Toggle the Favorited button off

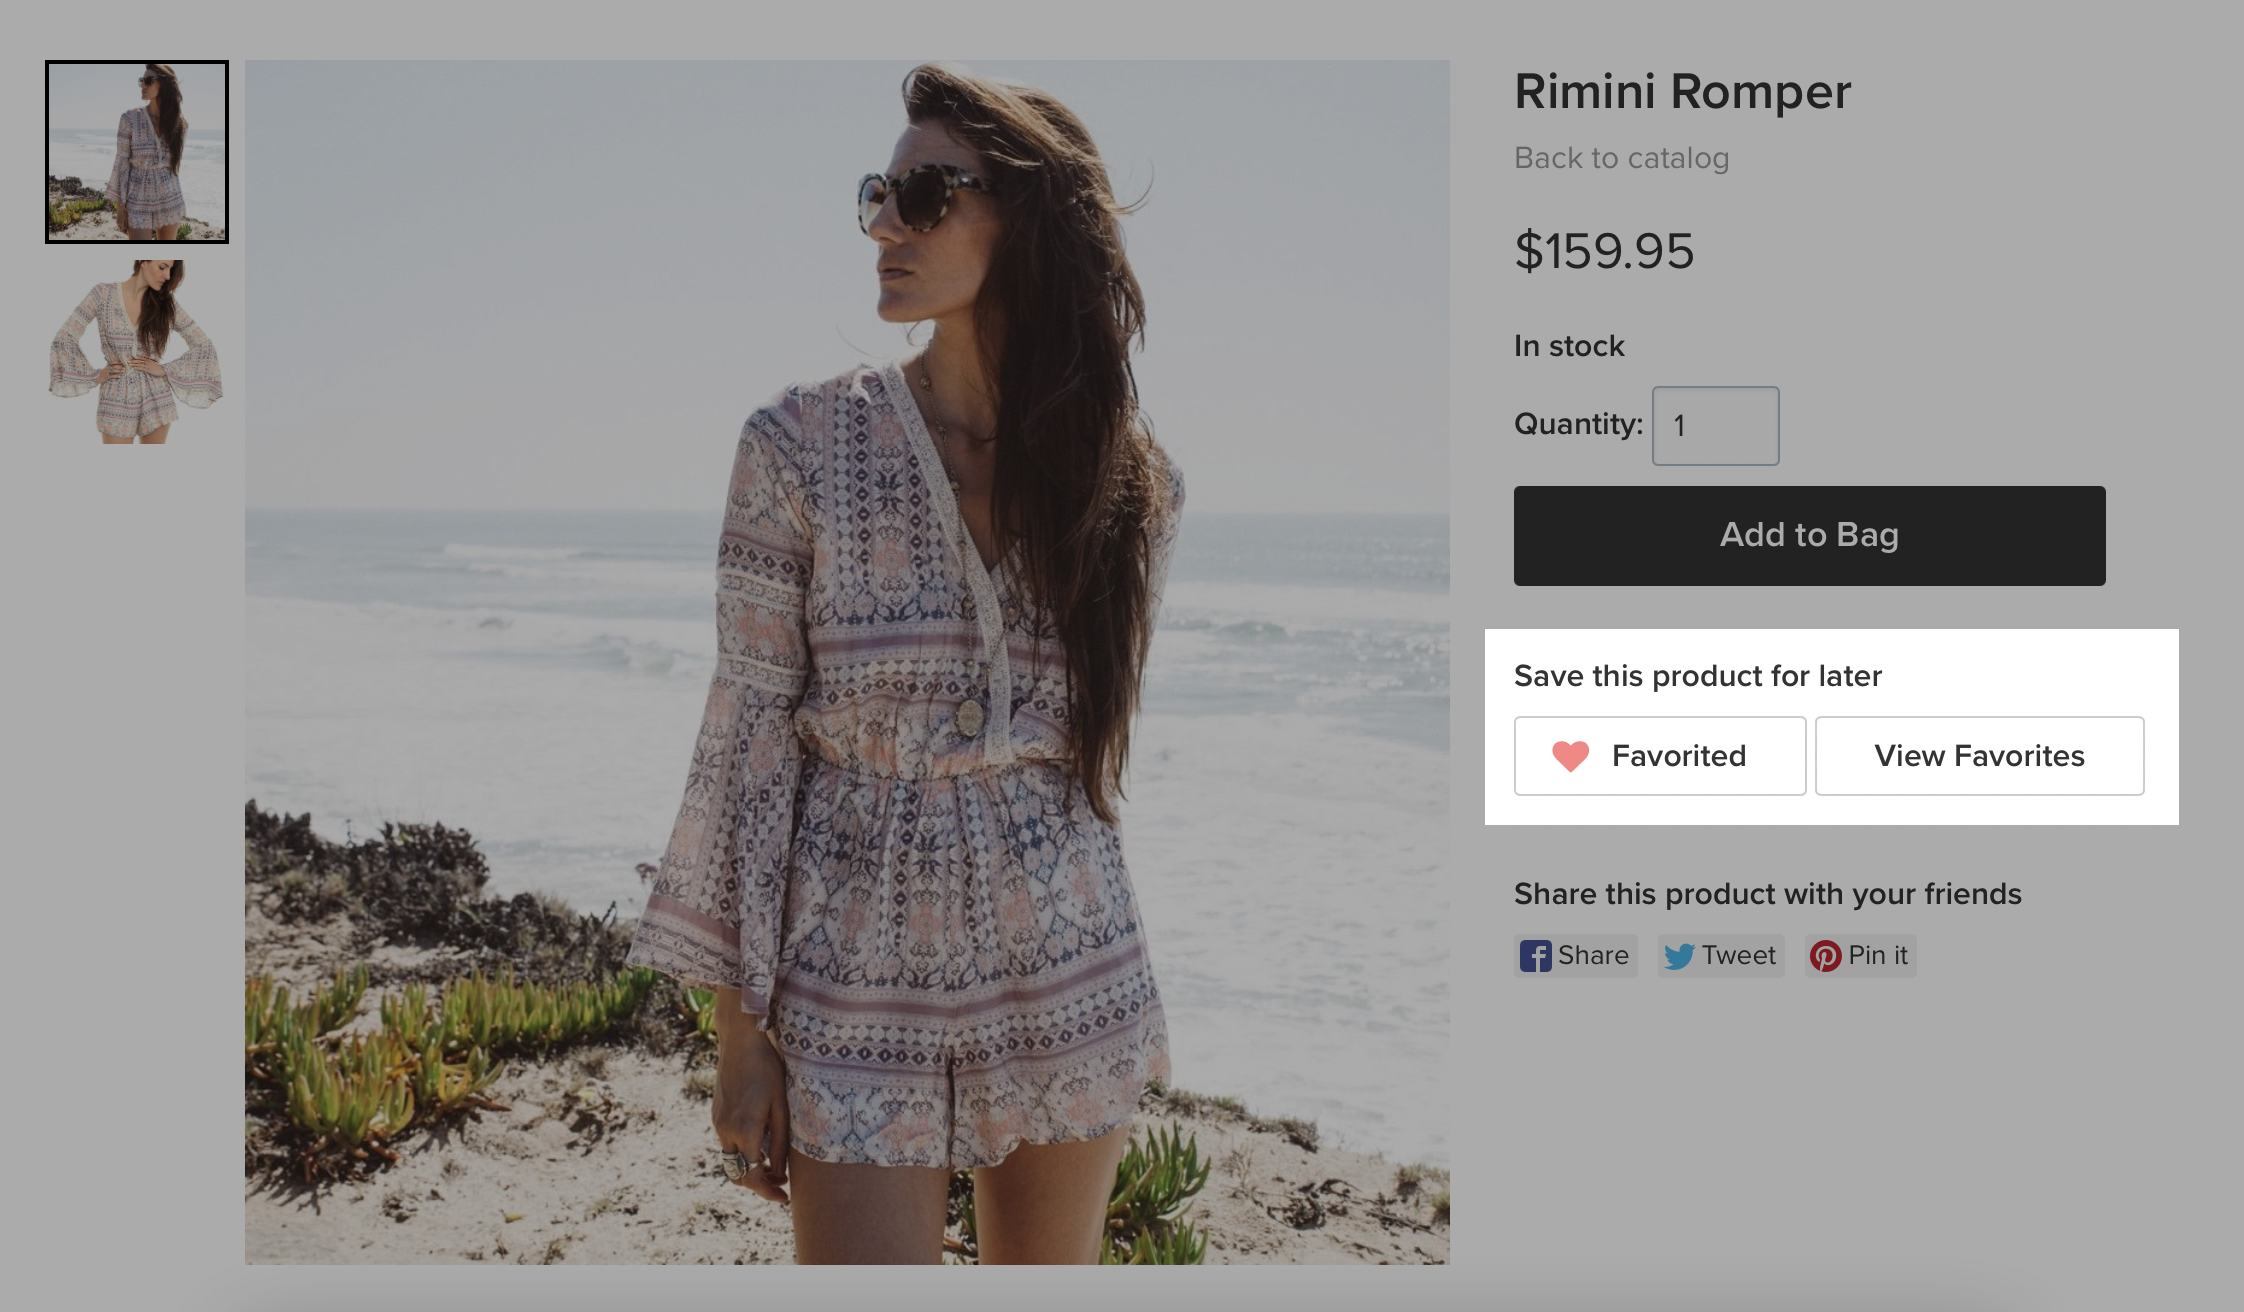pyautogui.click(x=1659, y=756)
